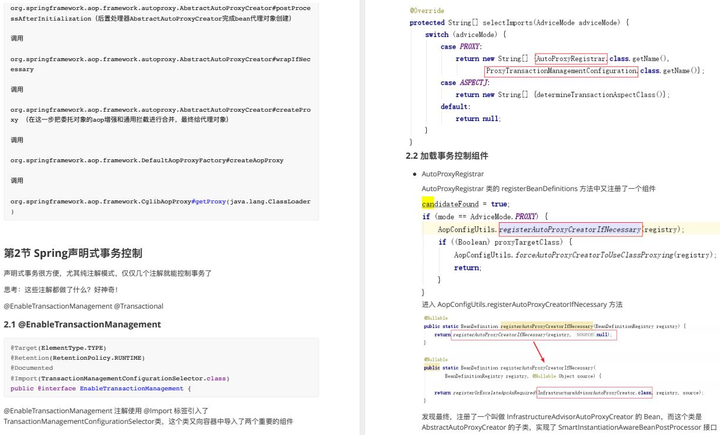
Task: Click the @Retention(RetentionPolicy.RUNTIME) annotation line
Action: pos(78,358)
